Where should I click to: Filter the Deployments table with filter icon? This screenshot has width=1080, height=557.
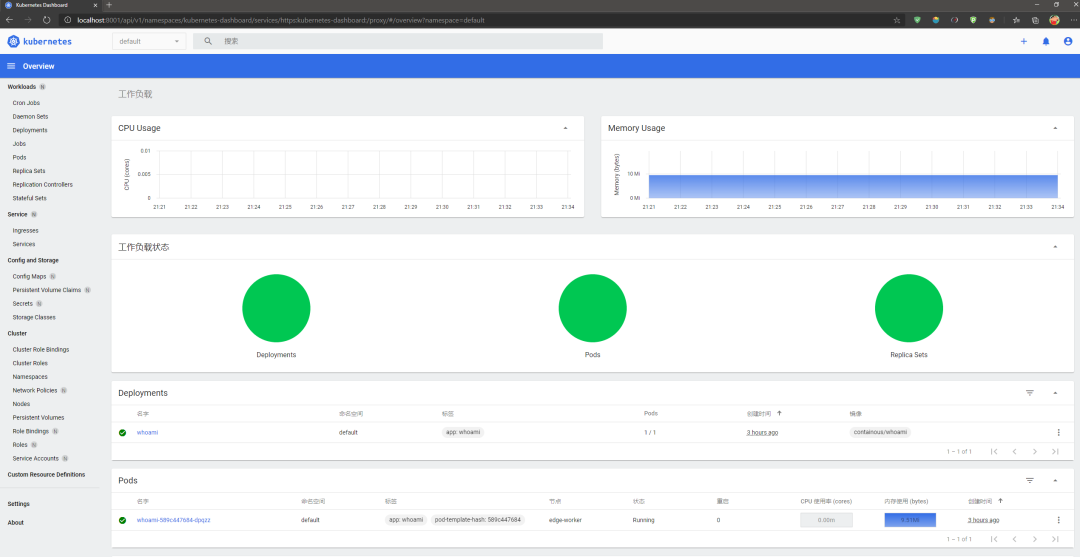(1030, 392)
